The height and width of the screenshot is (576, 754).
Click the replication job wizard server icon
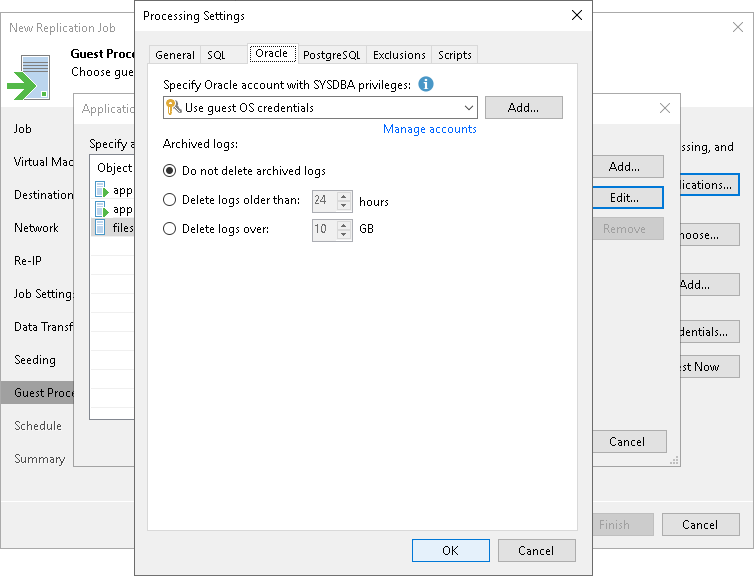(x=29, y=77)
